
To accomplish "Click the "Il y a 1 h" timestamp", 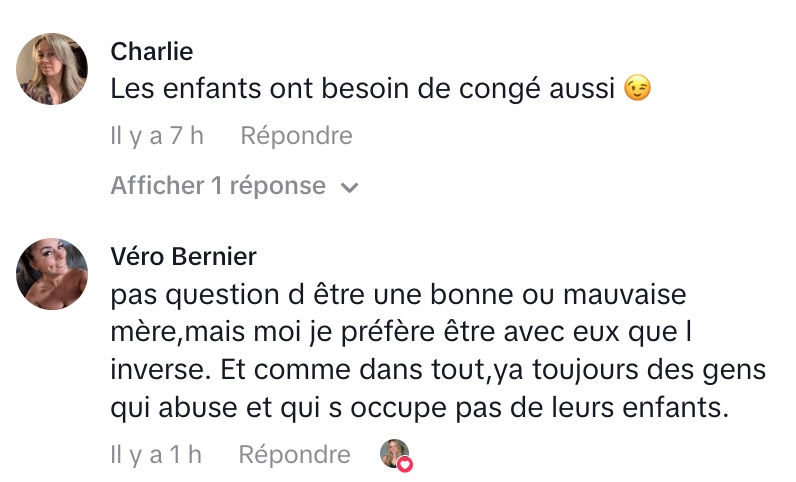I will [156, 455].
